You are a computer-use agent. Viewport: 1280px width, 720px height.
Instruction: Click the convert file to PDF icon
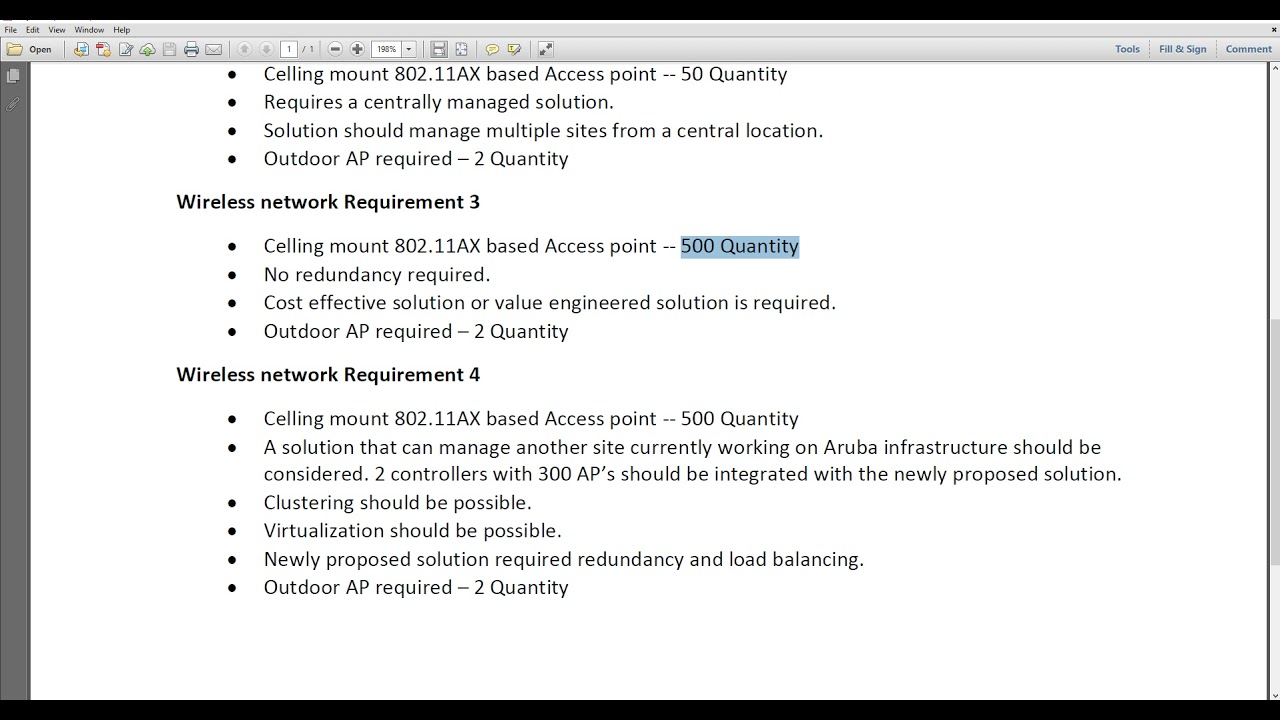pyautogui.click(x=81, y=49)
